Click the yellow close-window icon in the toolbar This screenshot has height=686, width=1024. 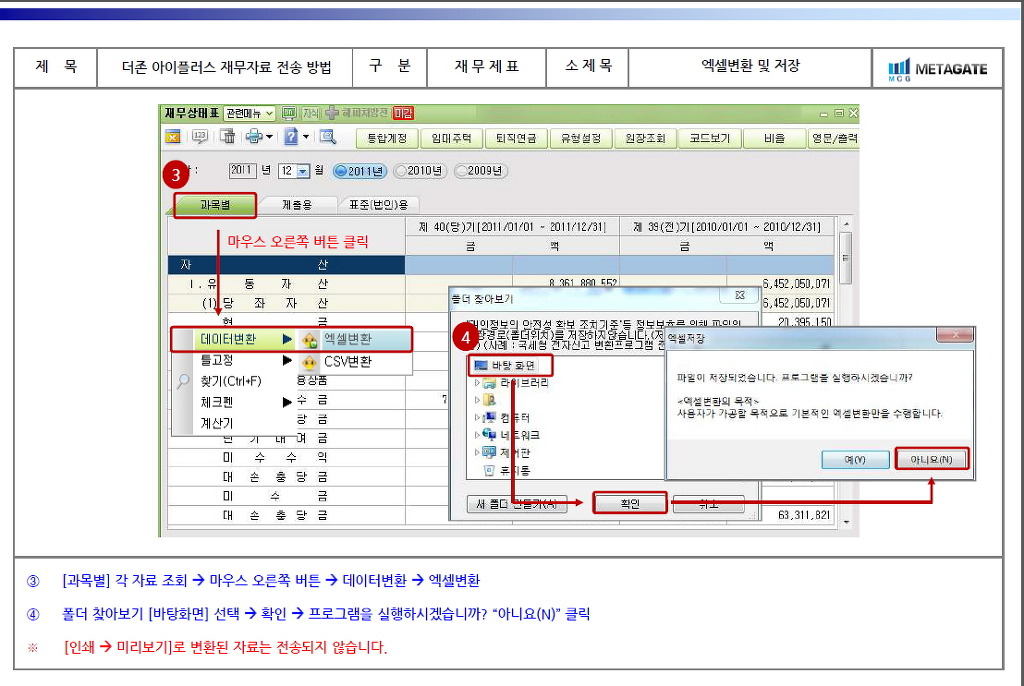point(173,137)
